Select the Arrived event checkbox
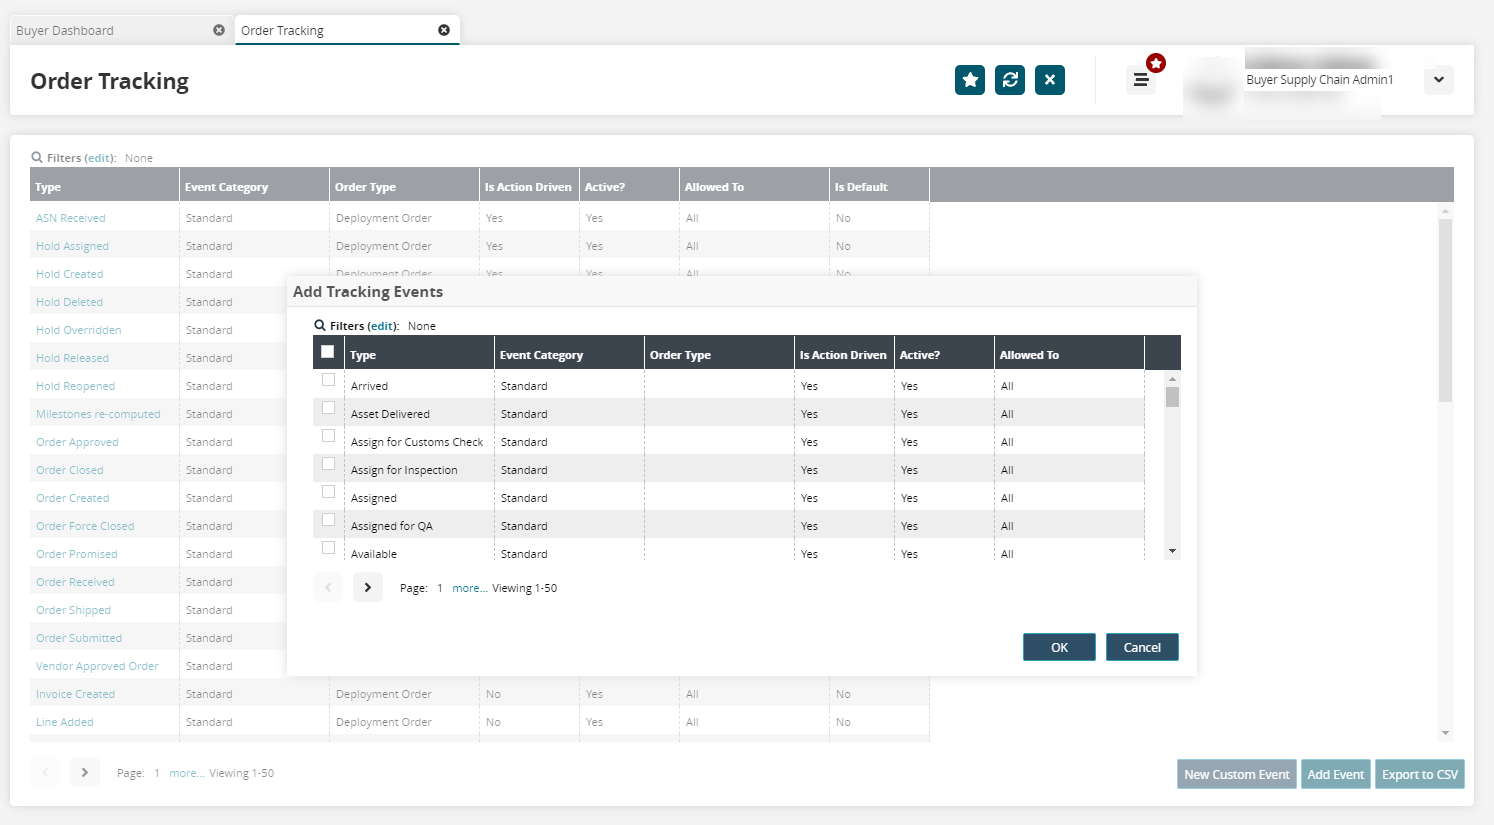This screenshot has width=1494, height=825. (328, 380)
